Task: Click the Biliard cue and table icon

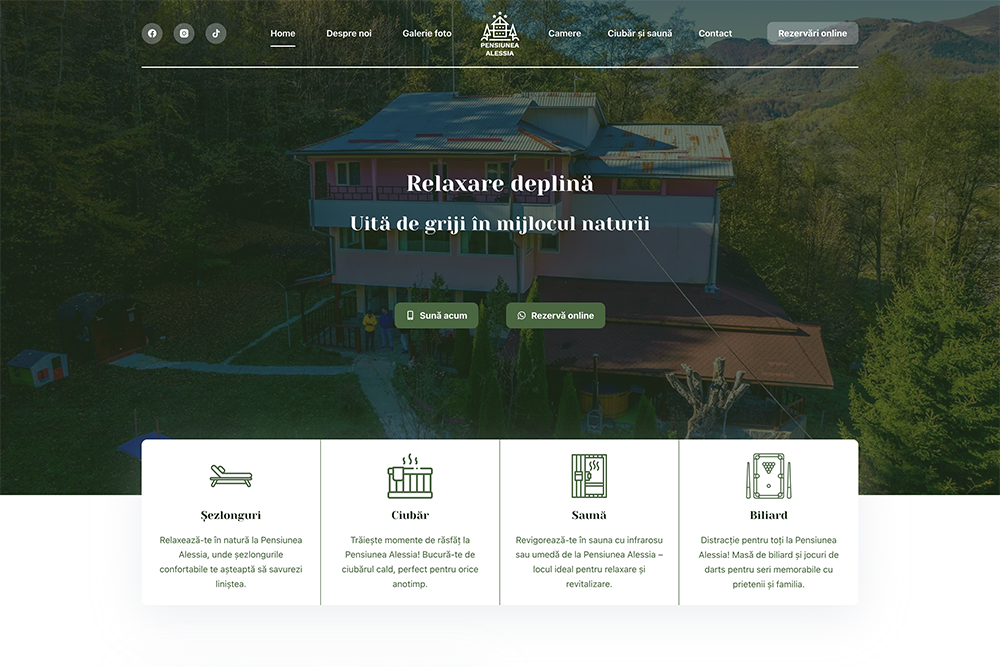Action: tap(768, 476)
